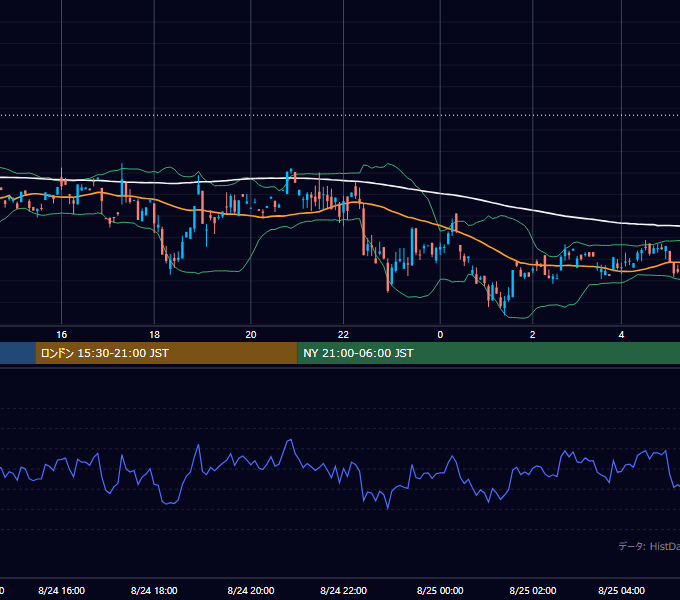The image size is (680, 600).
Task: Click the NY 21:00-06:00 JST session bar
Action: click(488, 353)
